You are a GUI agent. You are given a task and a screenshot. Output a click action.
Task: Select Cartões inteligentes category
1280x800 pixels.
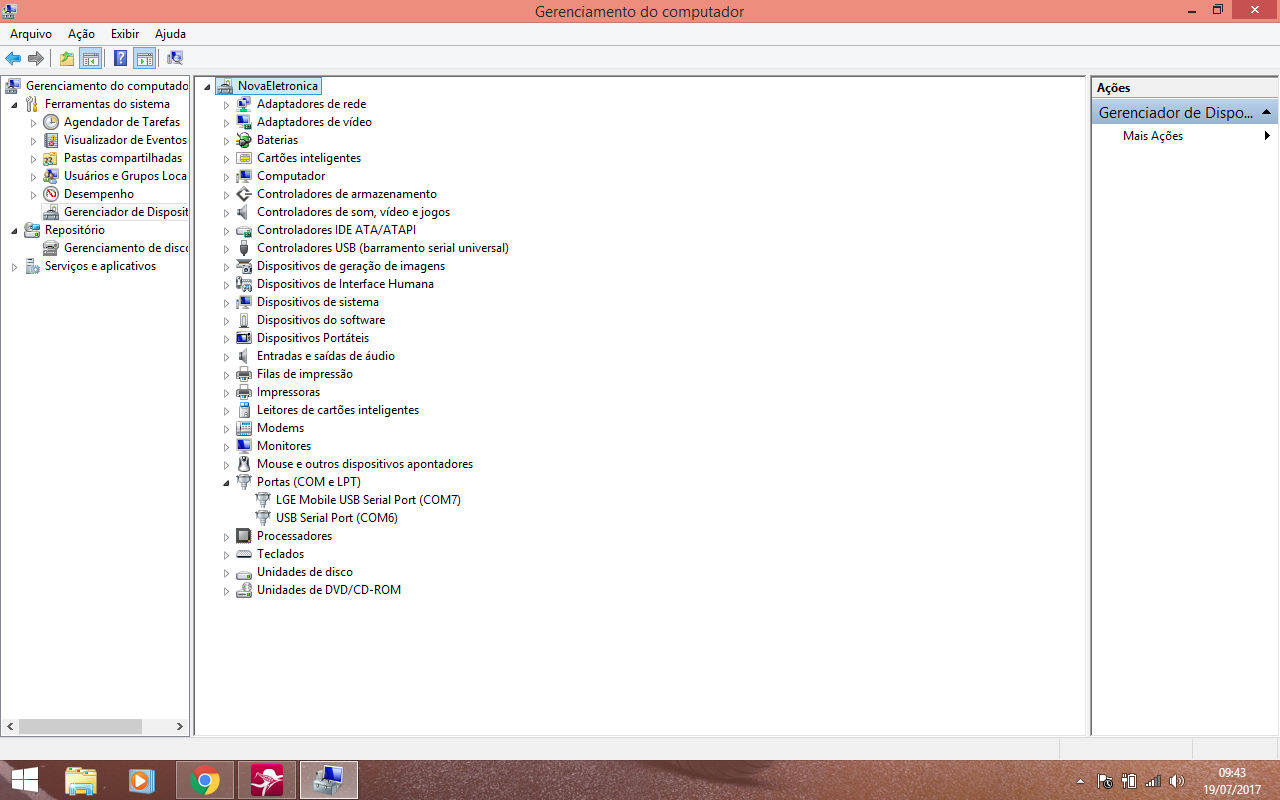click(x=309, y=158)
